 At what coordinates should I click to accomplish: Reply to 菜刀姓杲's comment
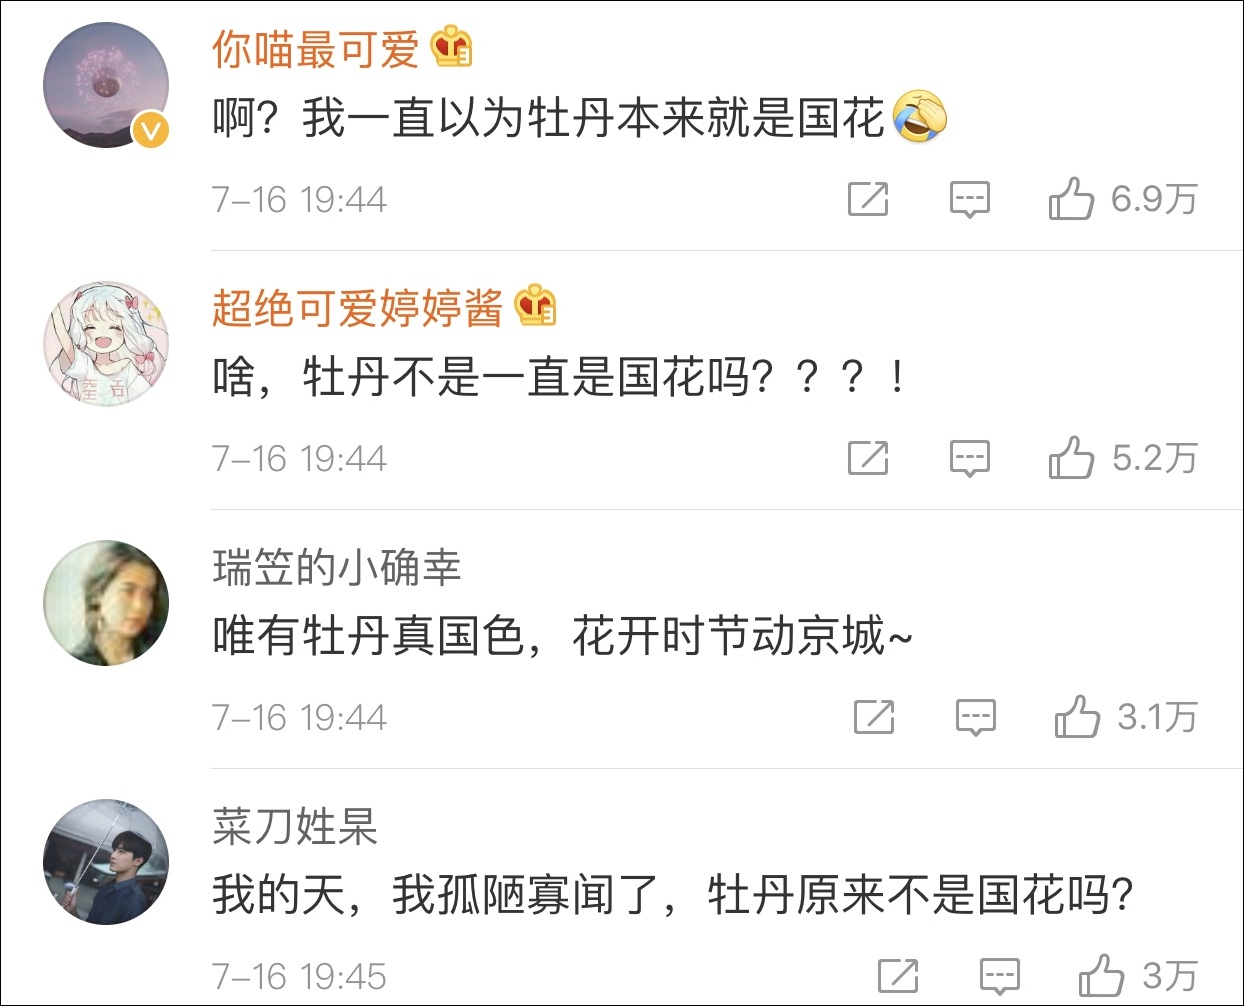pyautogui.click(x=999, y=976)
